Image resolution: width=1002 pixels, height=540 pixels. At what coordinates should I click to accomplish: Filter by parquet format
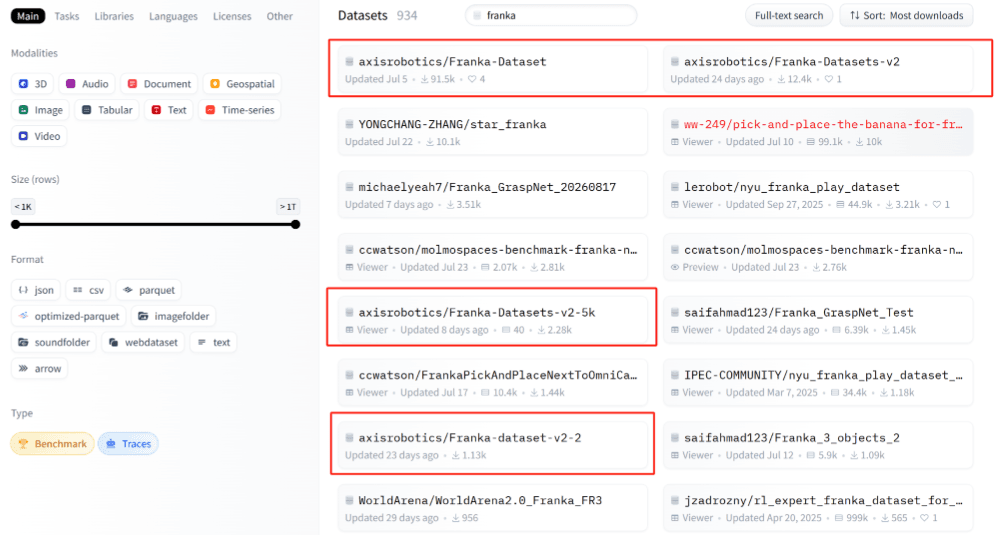pos(149,290)
